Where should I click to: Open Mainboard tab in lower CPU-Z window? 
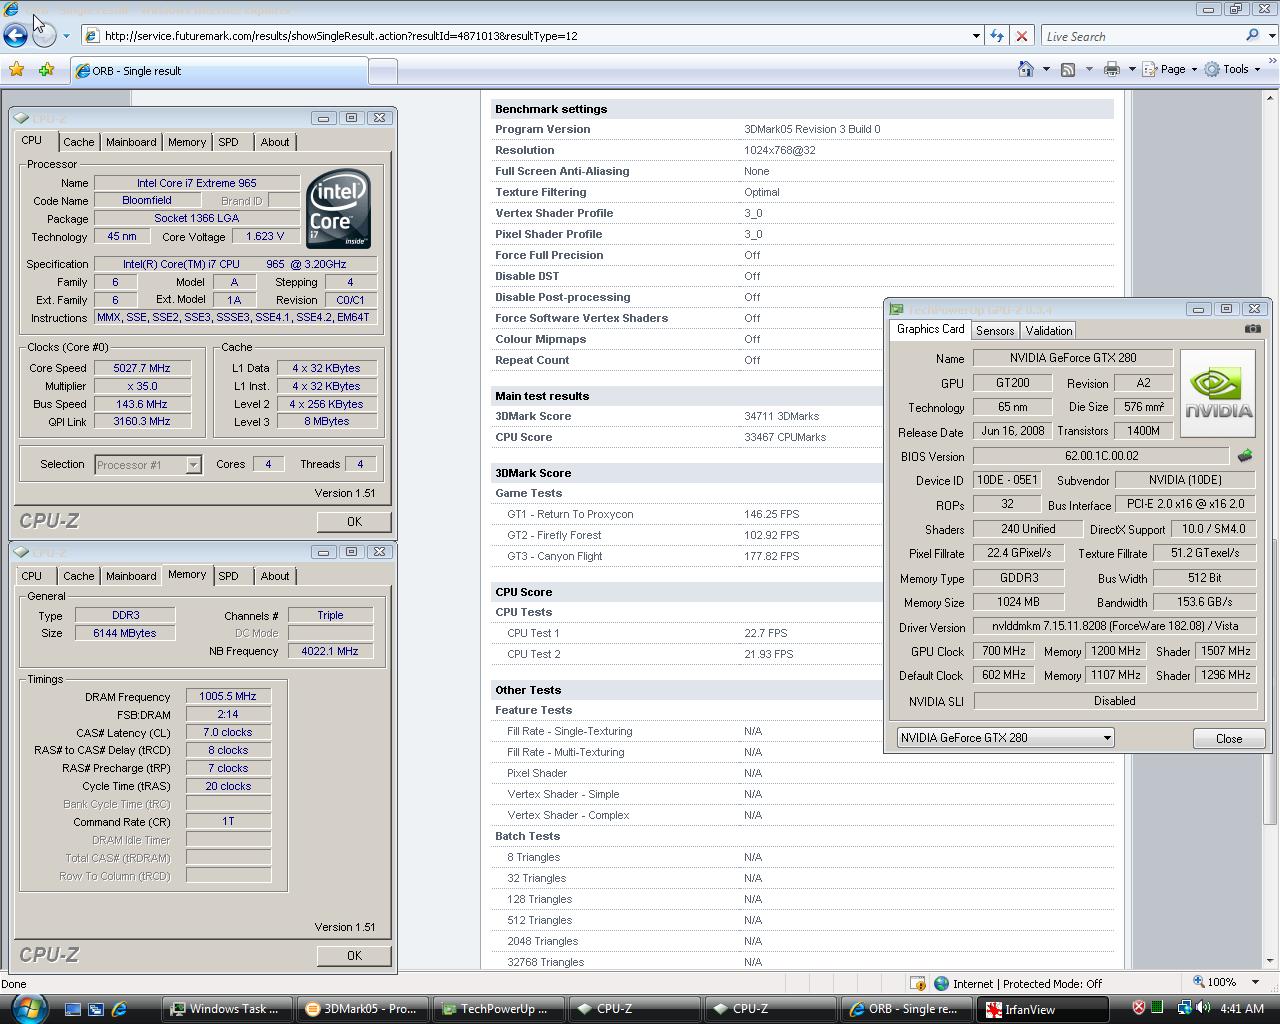(x=131, y=576)
